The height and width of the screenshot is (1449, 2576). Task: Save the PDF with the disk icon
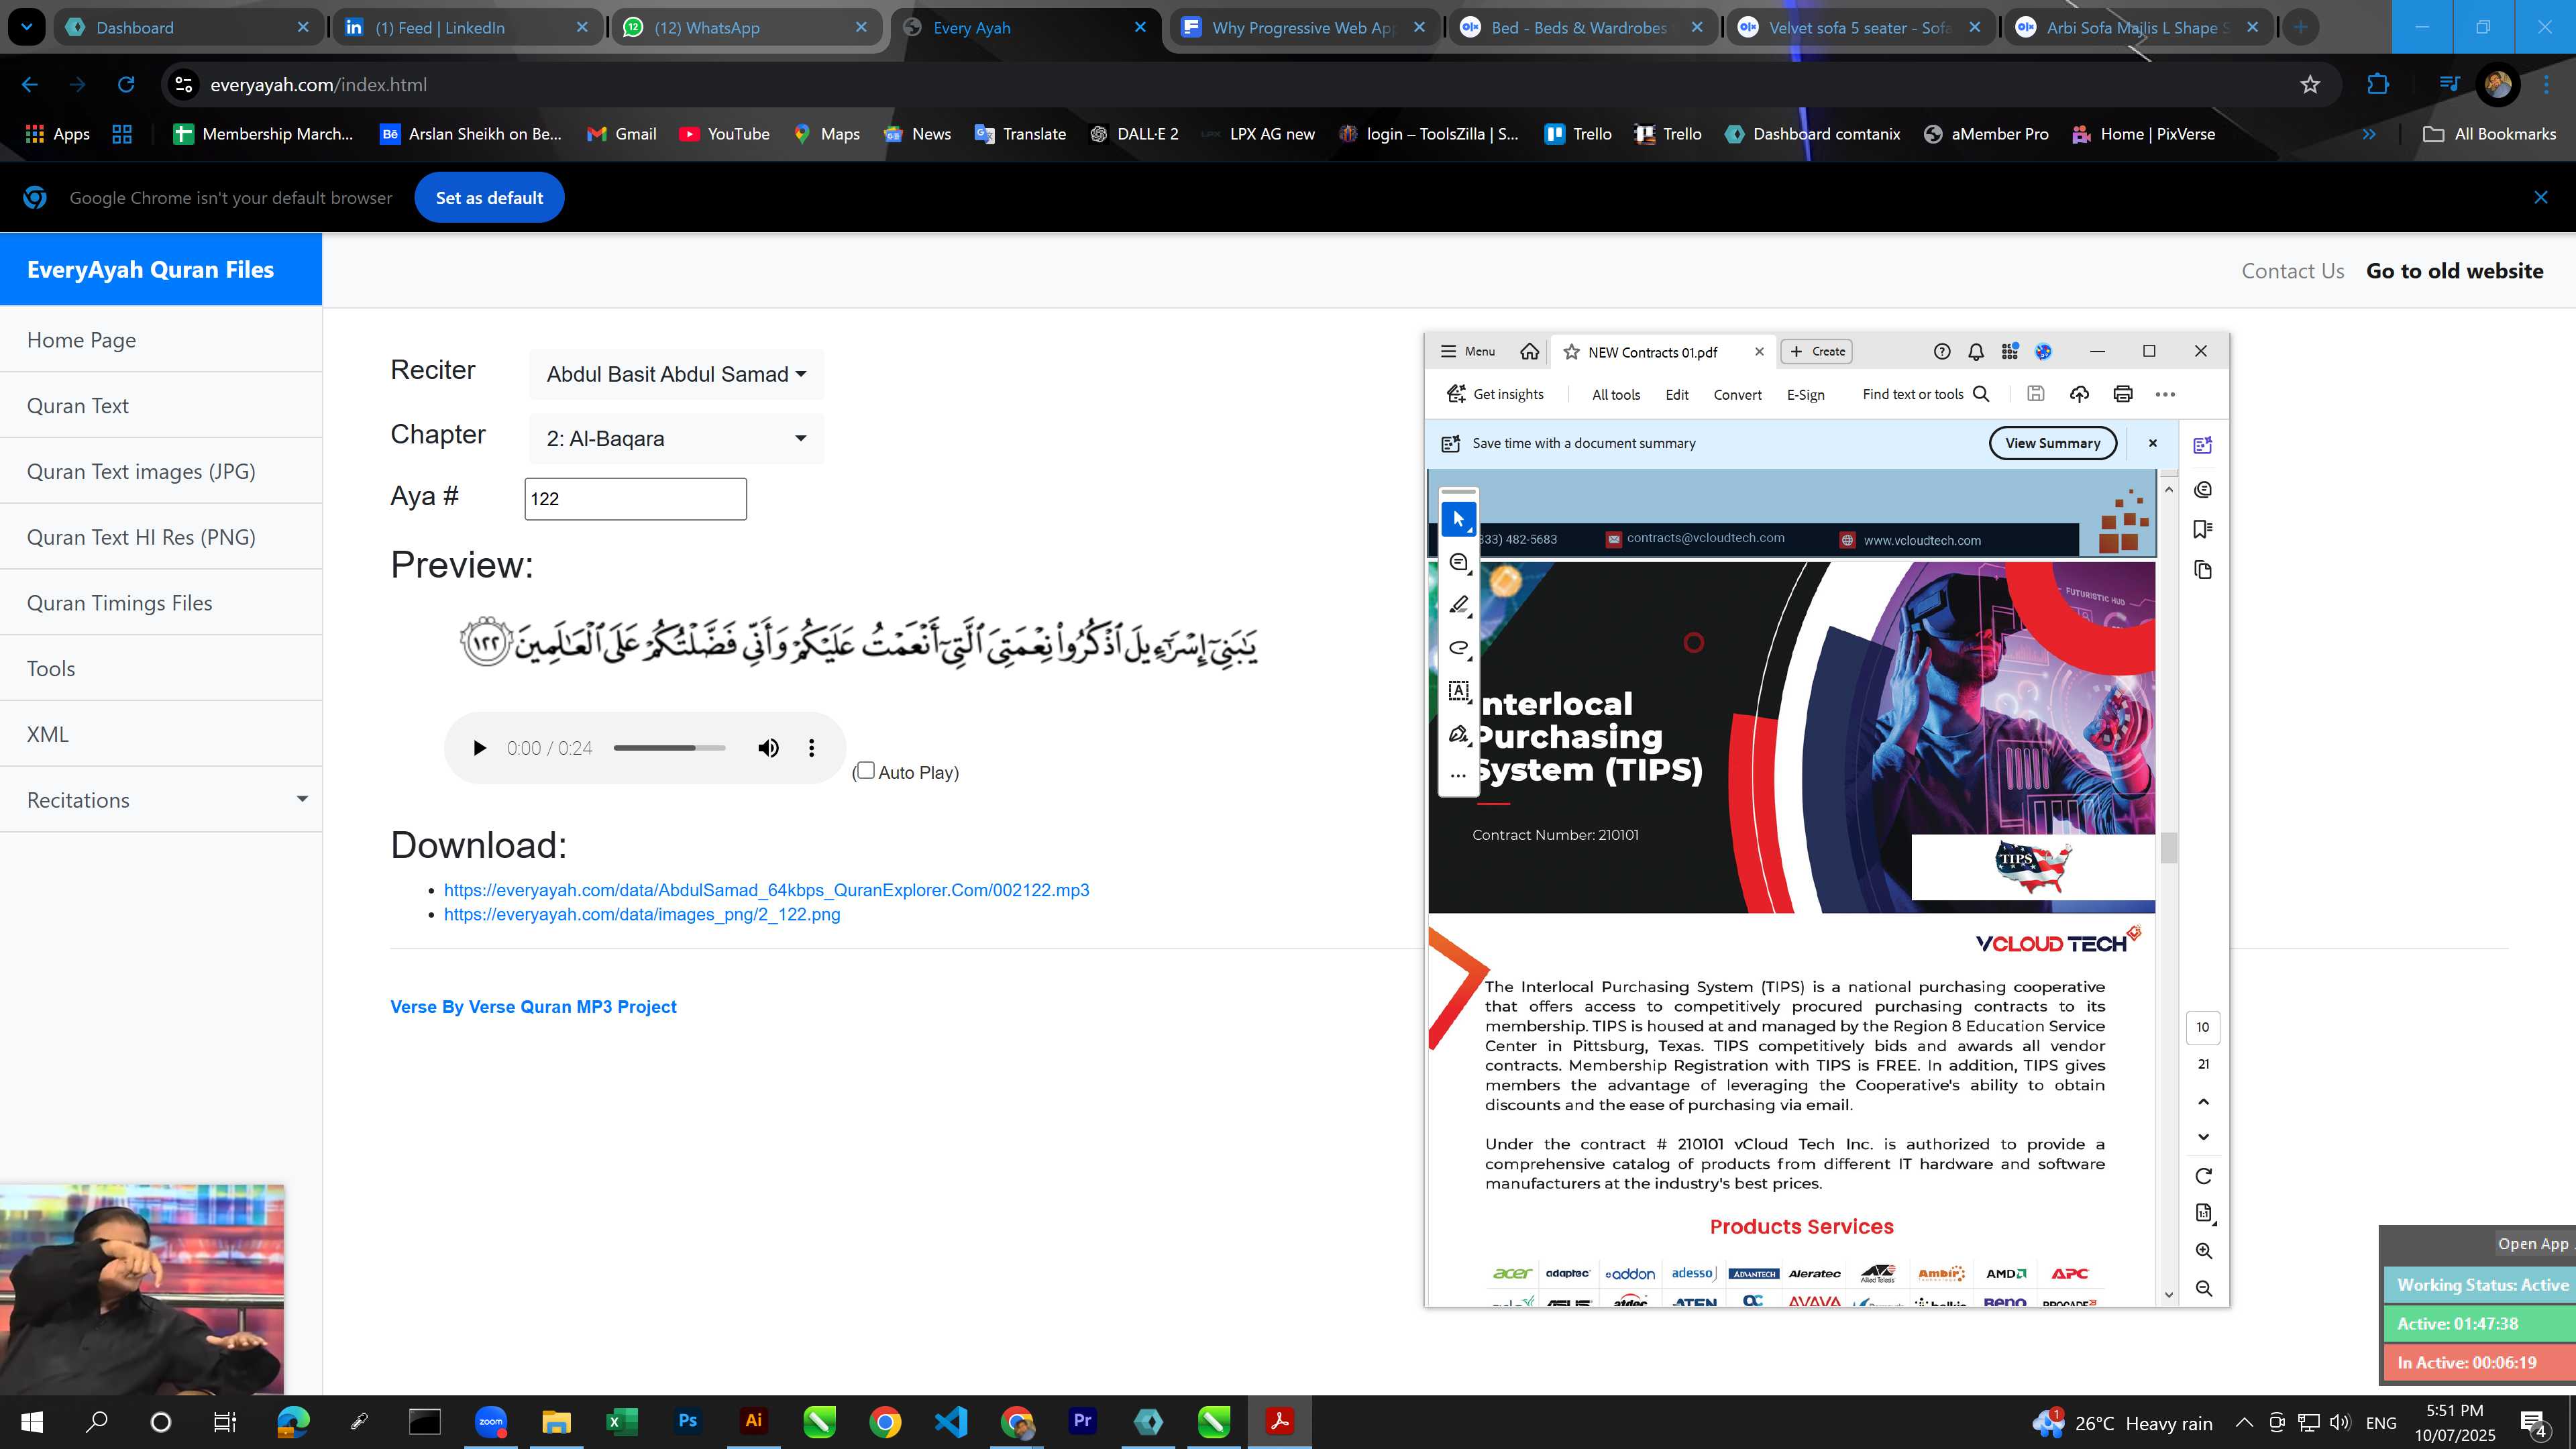click(2036, 394)
